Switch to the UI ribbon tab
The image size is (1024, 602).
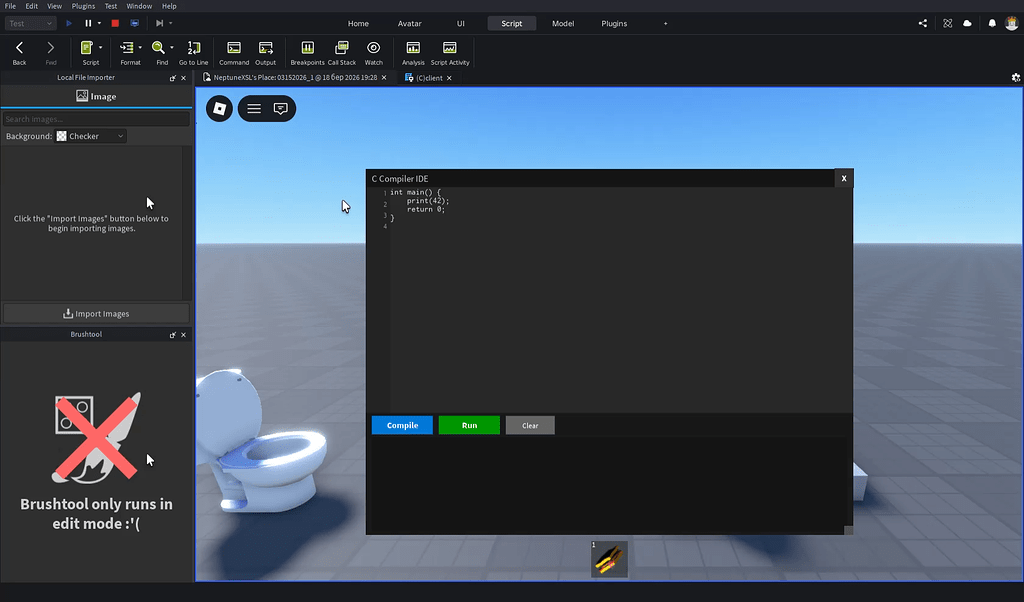[460, 24]
